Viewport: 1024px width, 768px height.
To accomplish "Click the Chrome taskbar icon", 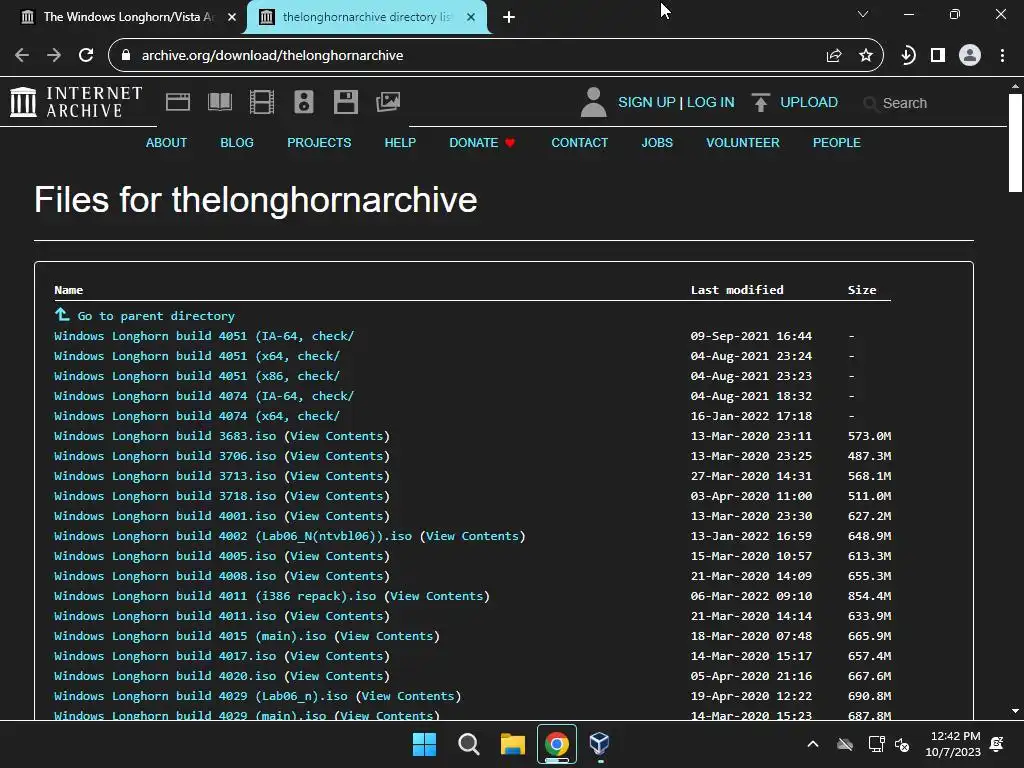I will (x=557, y=744).
